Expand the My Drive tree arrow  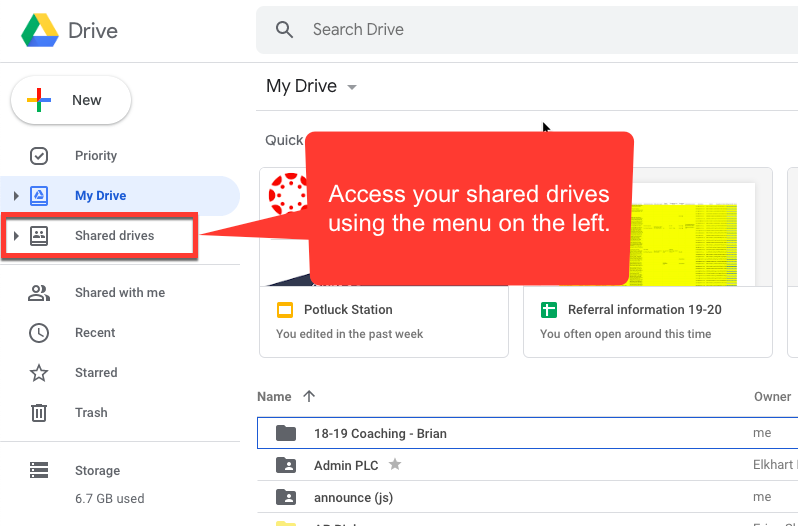(16, 196)
